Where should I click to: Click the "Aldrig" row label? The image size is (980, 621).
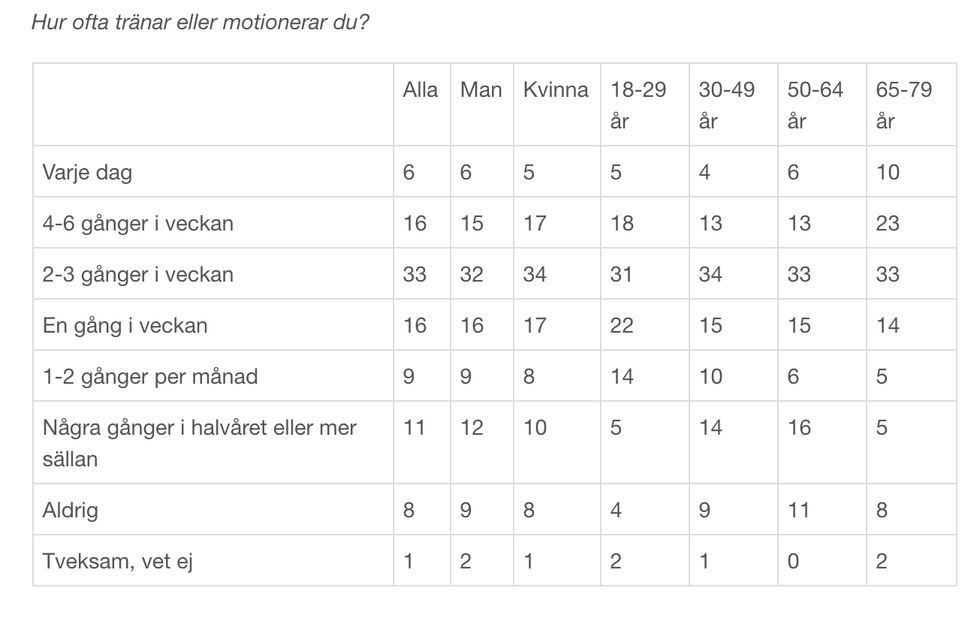pyautogui.click(x=70, y=511)
